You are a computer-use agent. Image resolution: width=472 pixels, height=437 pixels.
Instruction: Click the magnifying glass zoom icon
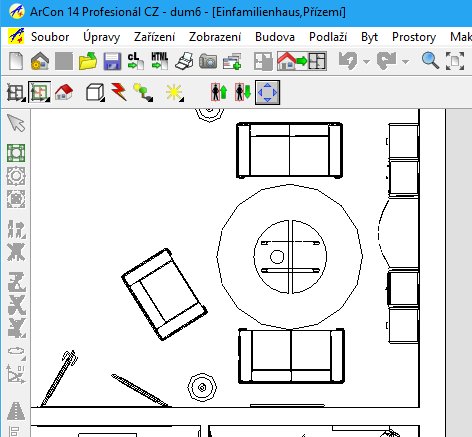coord(430,61)
